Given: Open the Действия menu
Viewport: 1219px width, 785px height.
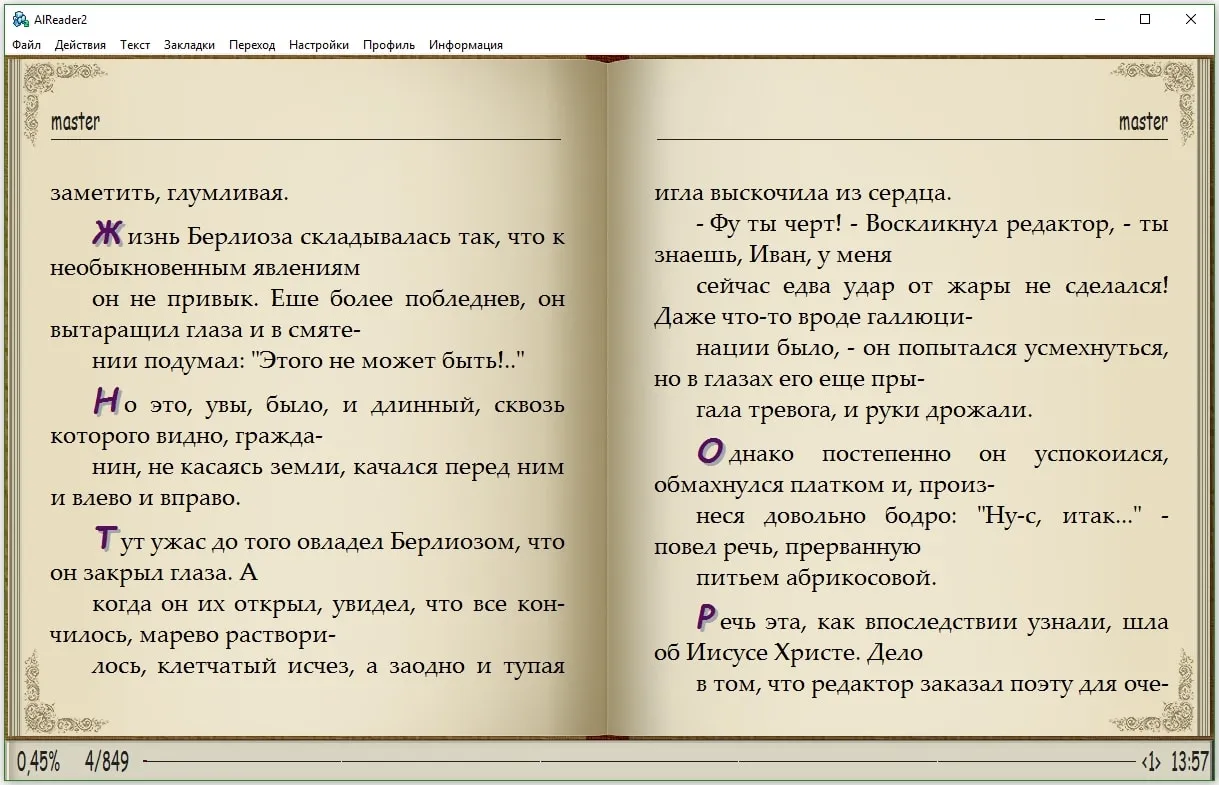Looking at the screenshot, I should click(80, 45).
